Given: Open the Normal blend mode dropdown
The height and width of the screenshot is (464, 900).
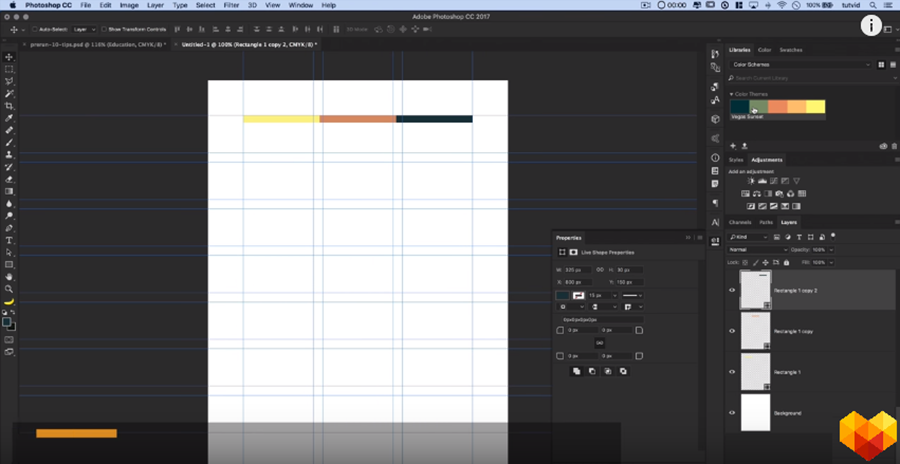Looking at the screenshot, I should pos(756,249).
